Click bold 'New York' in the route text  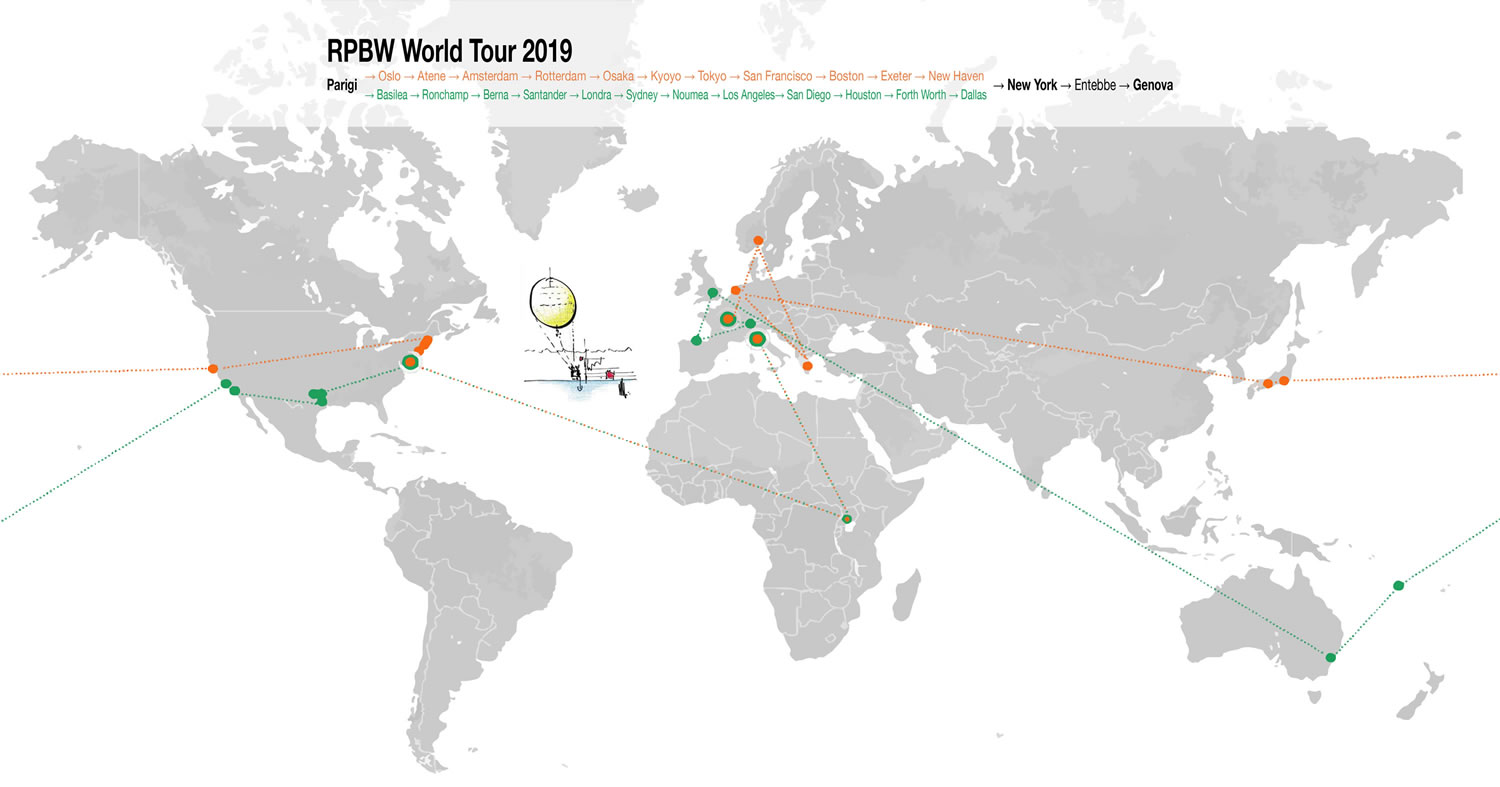[1031, 85]
